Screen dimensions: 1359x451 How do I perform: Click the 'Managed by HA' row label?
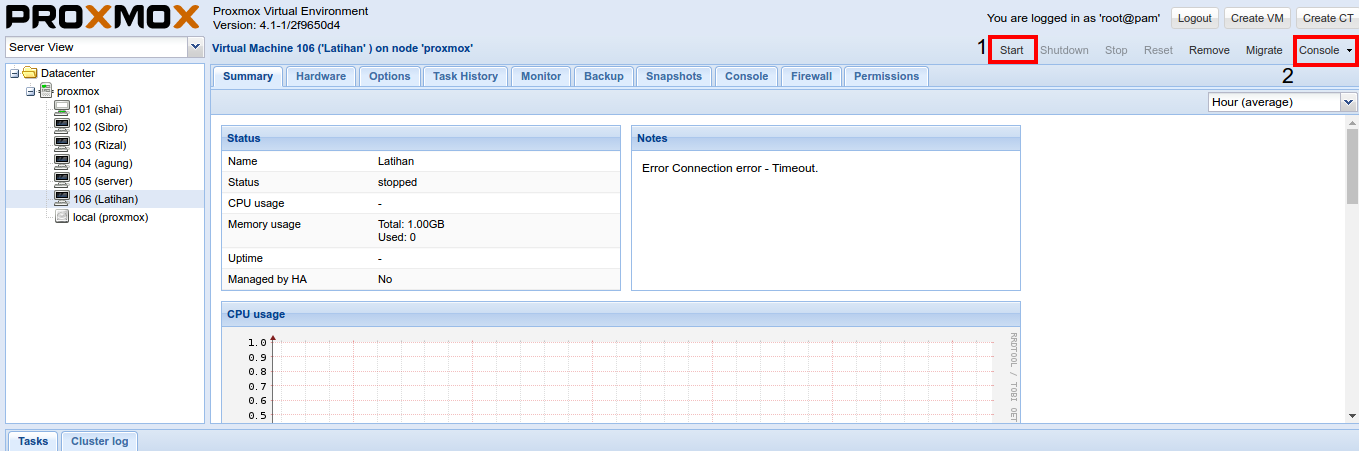[267, 279]
